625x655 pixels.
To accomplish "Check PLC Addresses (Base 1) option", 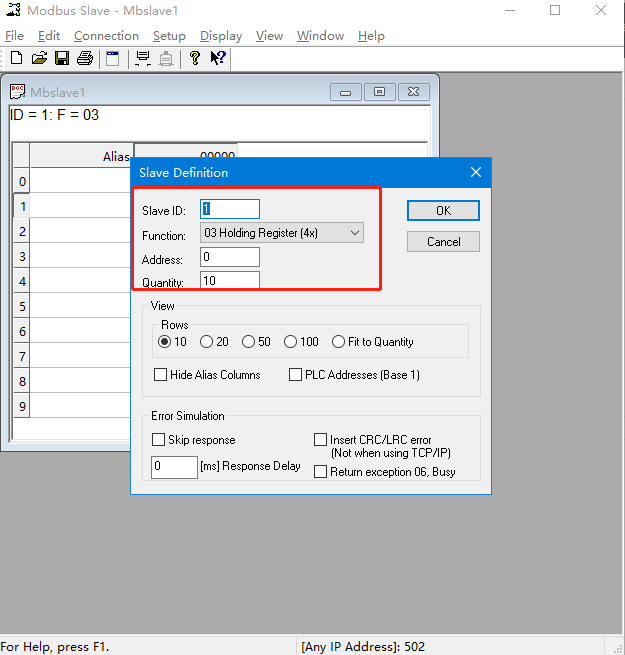I will tap(295, 375).
